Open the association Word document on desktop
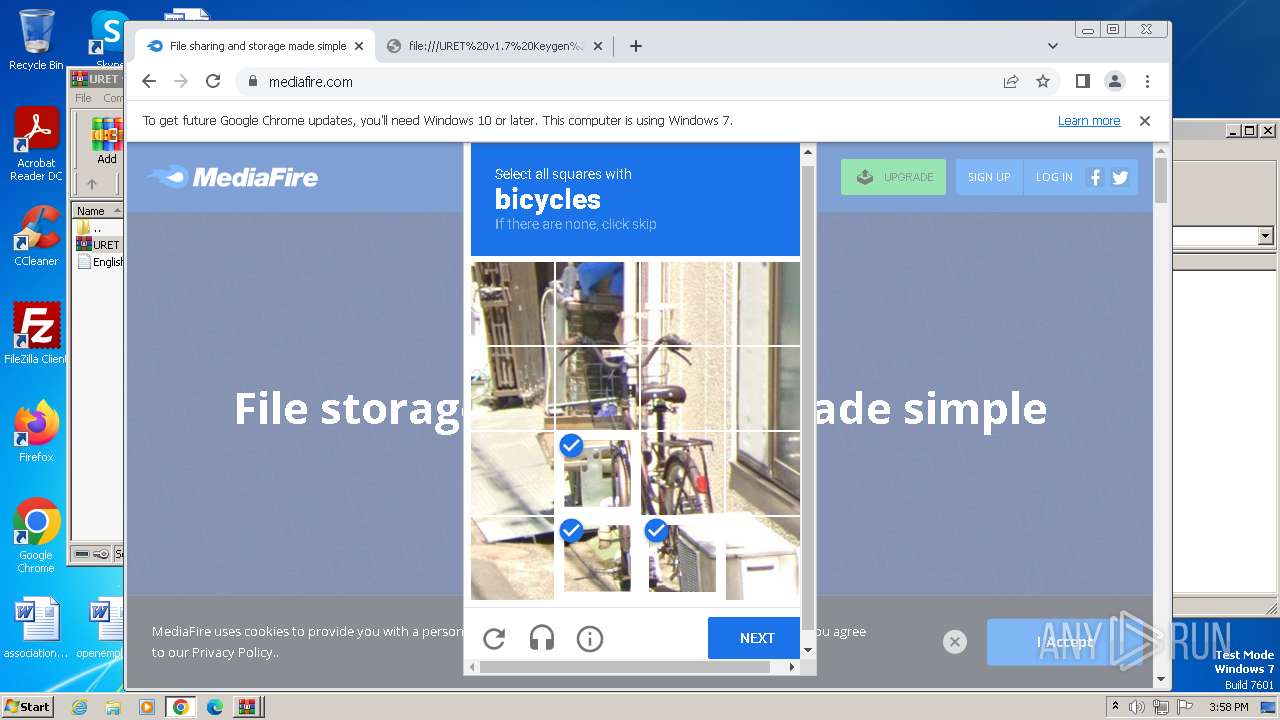The height and width of the screenshot is (720, 1280). click(x=36, y=628)
